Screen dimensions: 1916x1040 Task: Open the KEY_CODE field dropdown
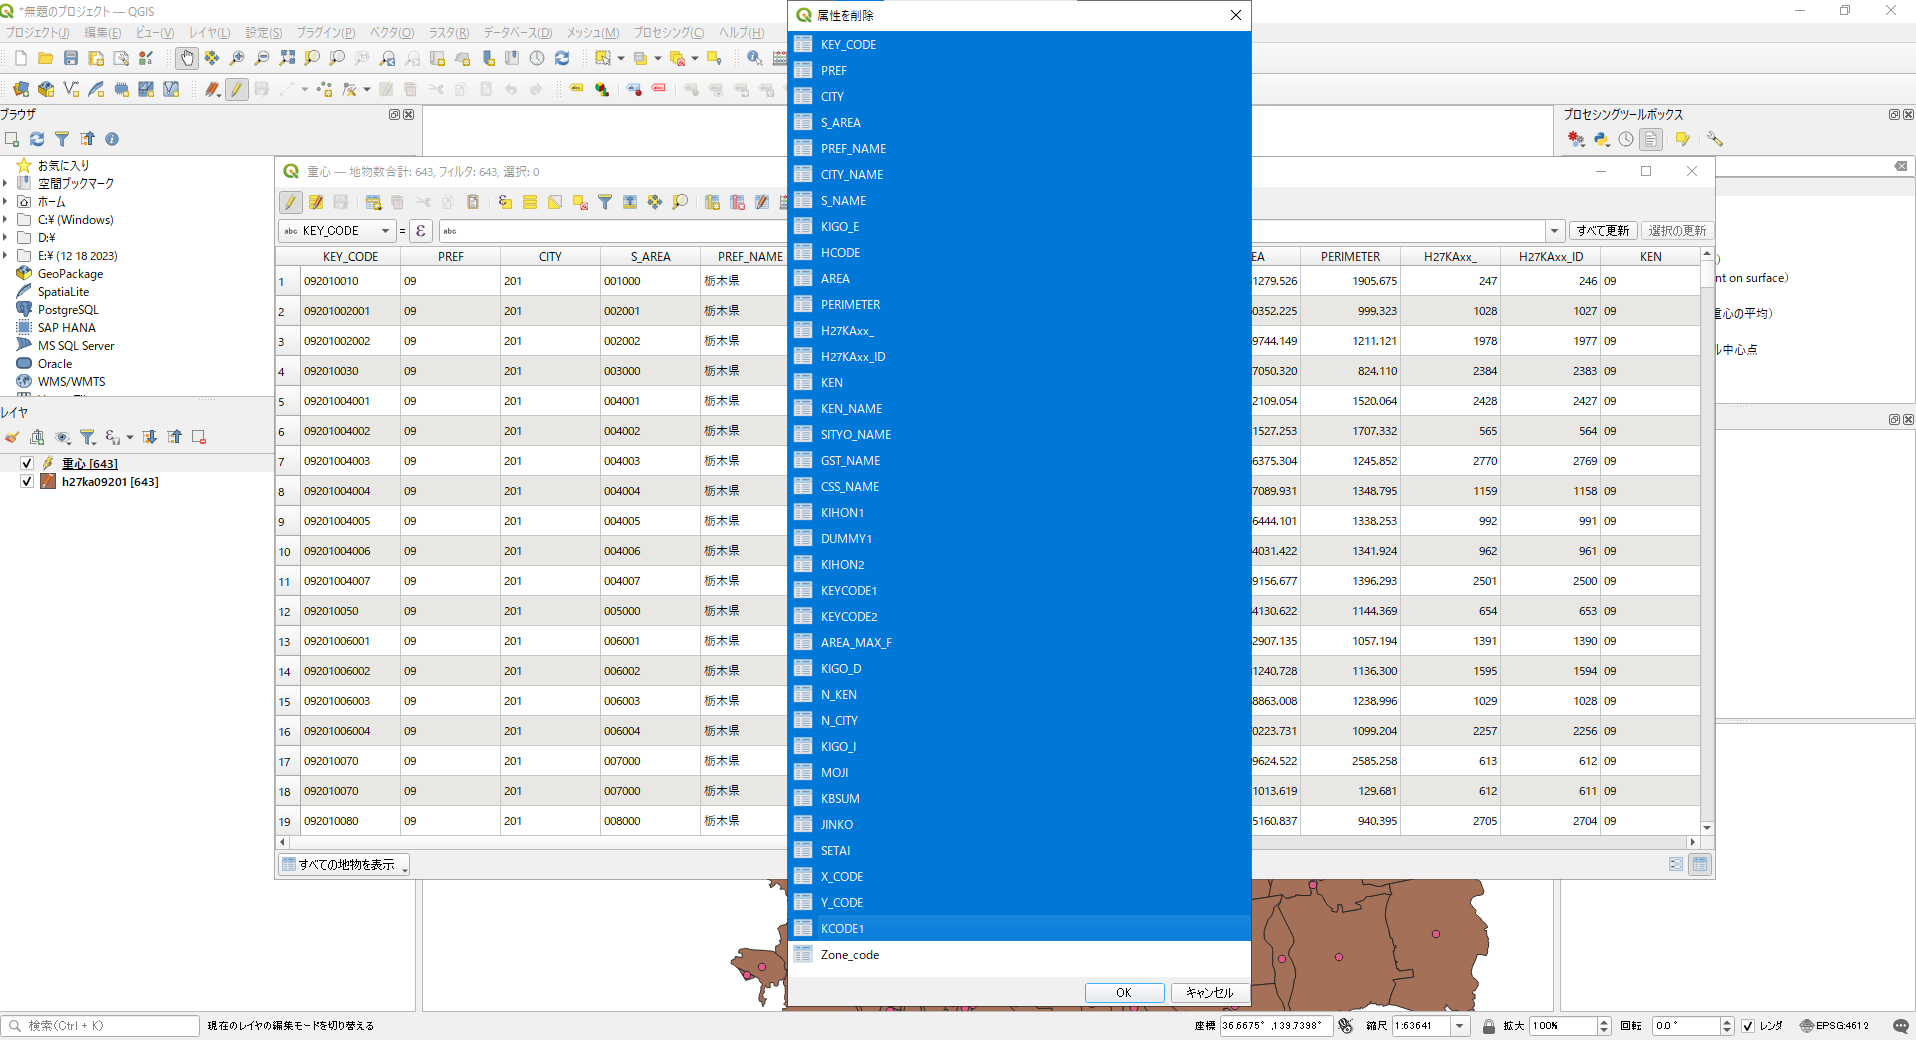(x=385, y=231)
